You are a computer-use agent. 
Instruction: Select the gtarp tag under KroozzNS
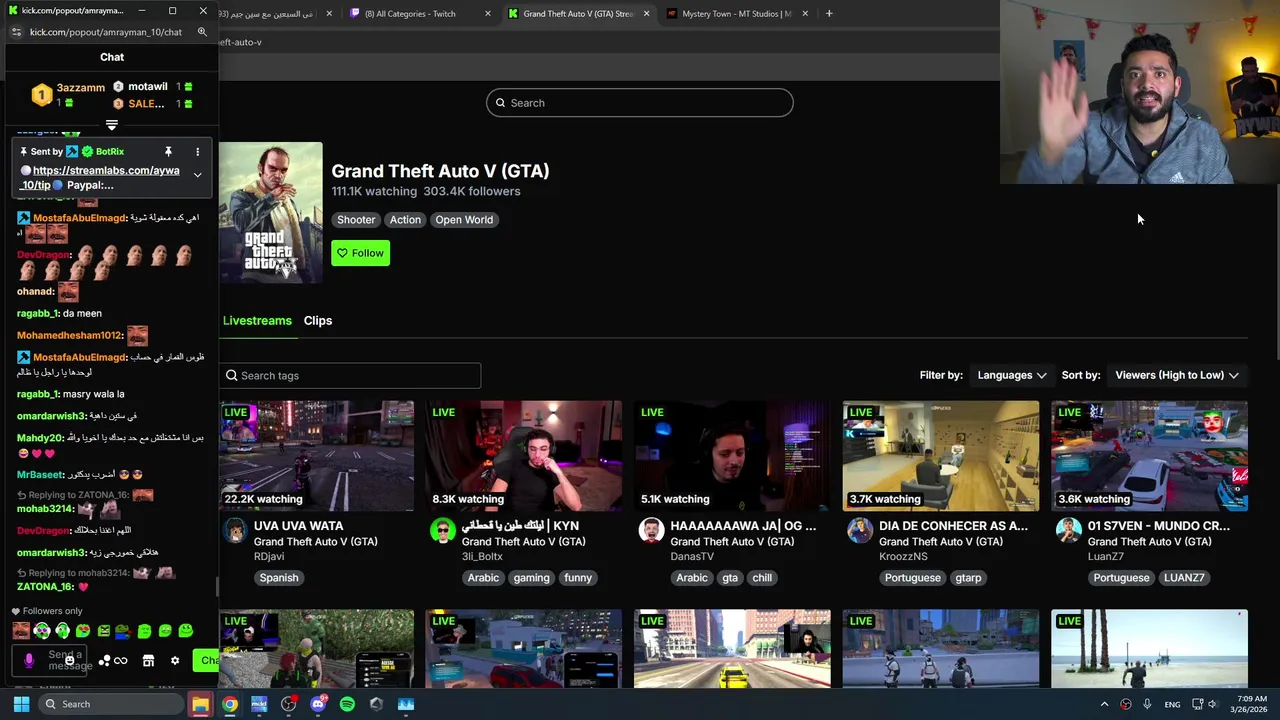[968, 578]
